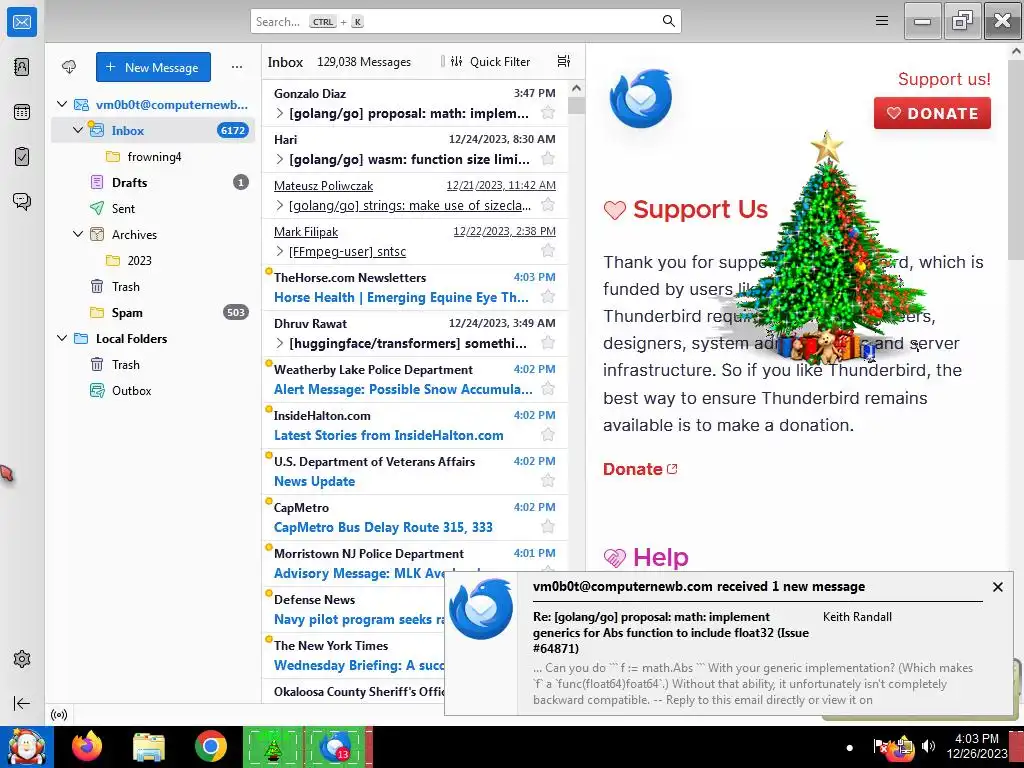Star the Hari wasm message
The image size is (1024, 768).
click(x=548, y=159)
